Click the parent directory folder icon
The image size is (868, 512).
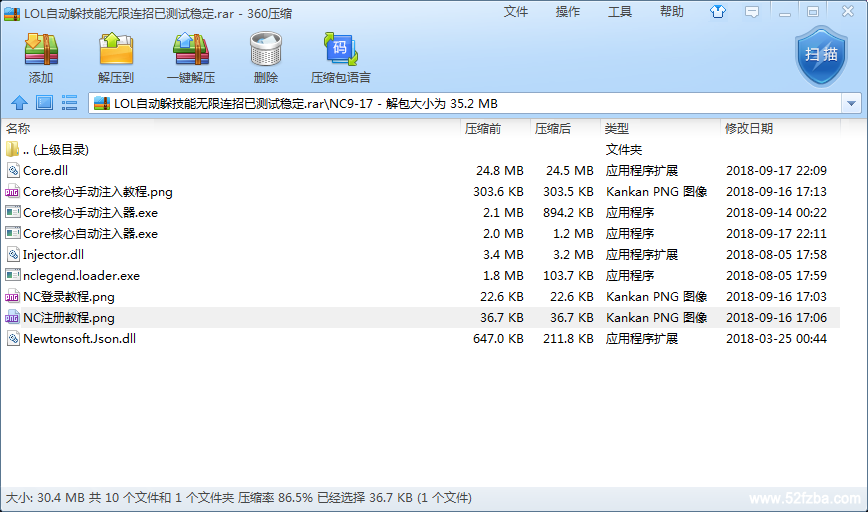(12, 149)
